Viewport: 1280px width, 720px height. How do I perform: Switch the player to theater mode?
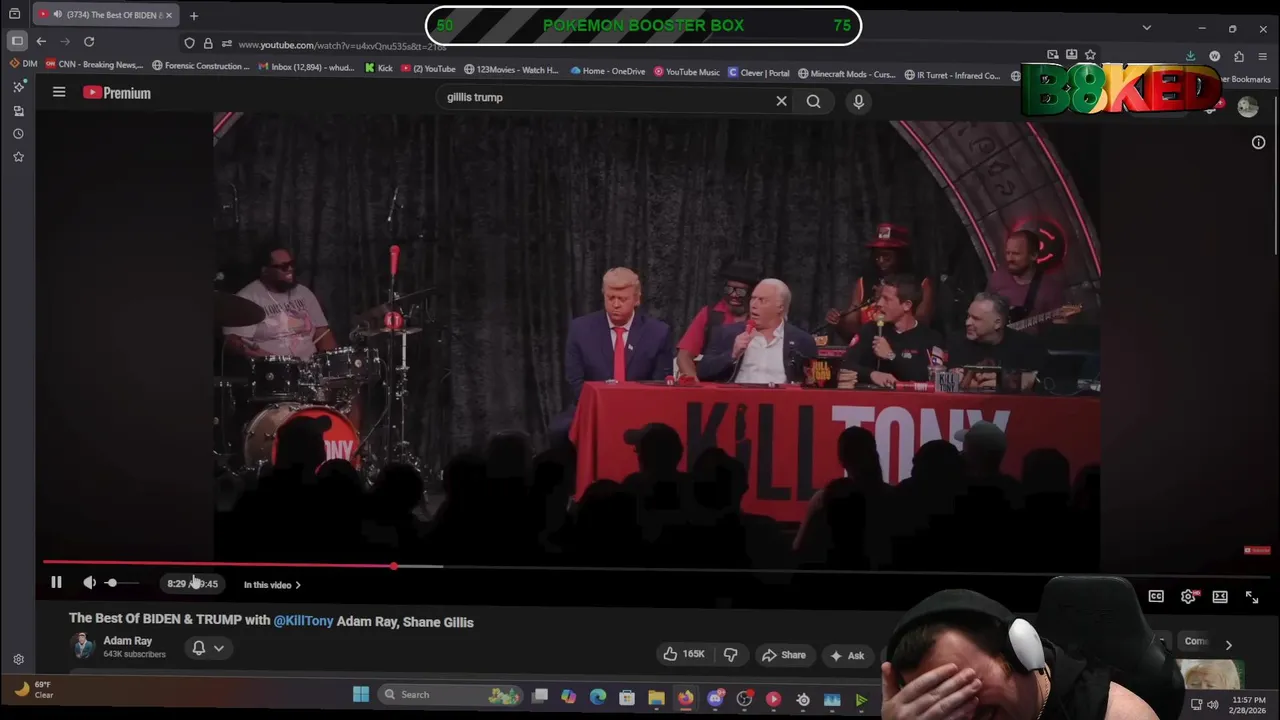[1220, 597]
